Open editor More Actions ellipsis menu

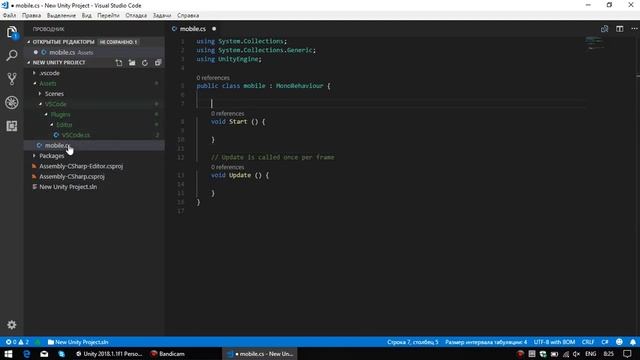[x=634, y=29]
